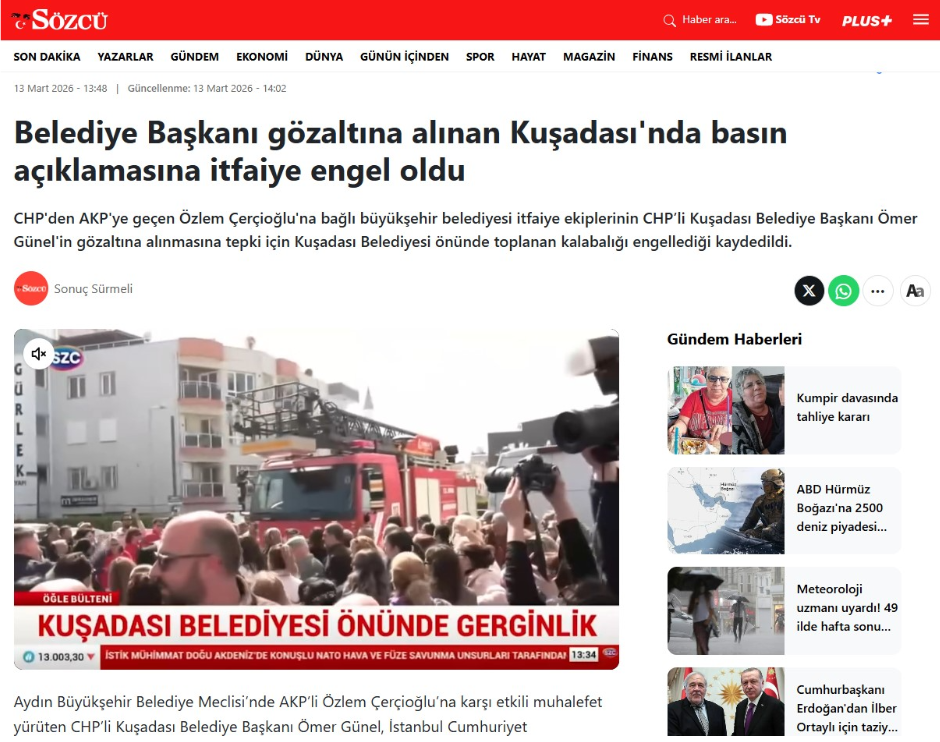Viewport: 940px width, 742px height.
Task: Open Sözcü TV YouTube link
Action: click(788, 20)
